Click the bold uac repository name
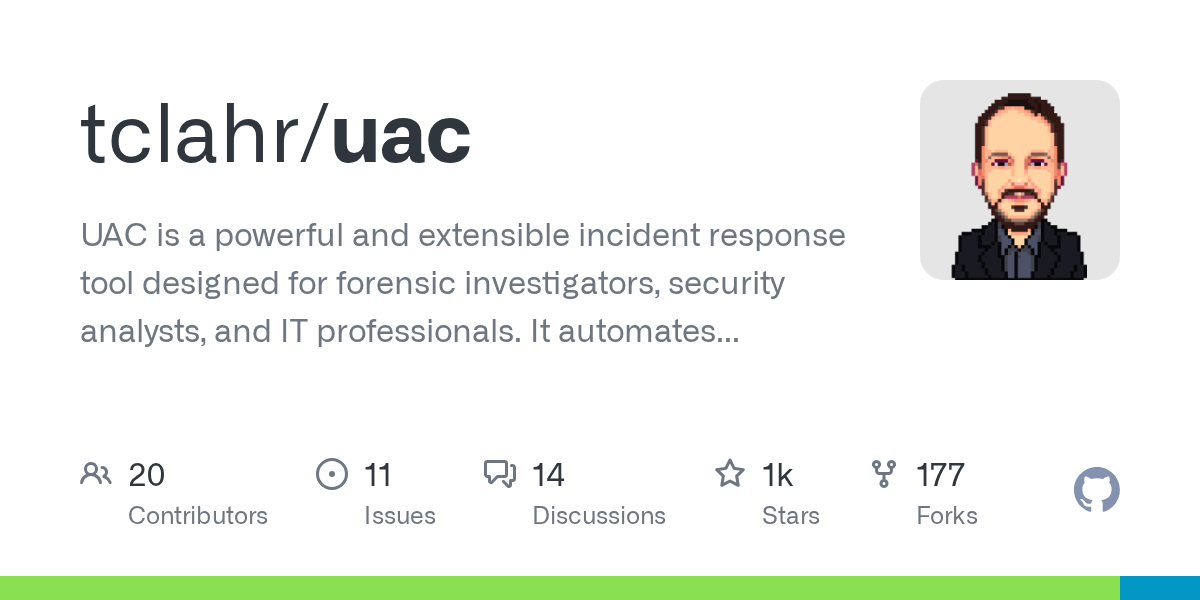This screenshot has width=1200, height=600. [401, 135]
